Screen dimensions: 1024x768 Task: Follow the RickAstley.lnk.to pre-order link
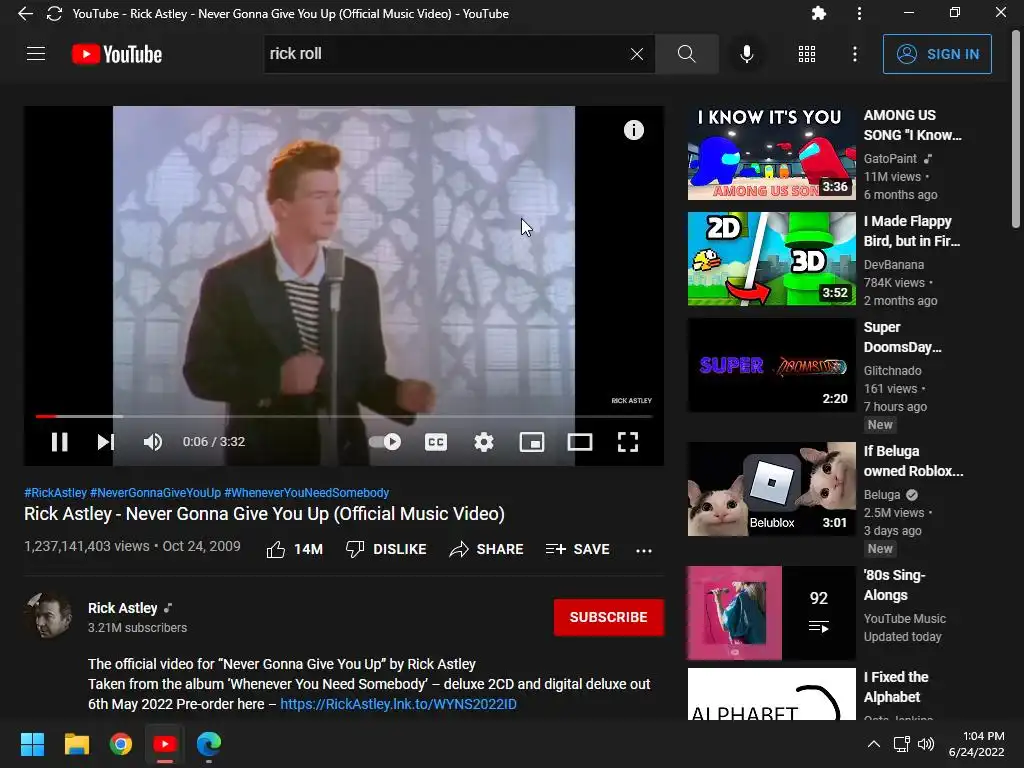(x=398, y=704)
